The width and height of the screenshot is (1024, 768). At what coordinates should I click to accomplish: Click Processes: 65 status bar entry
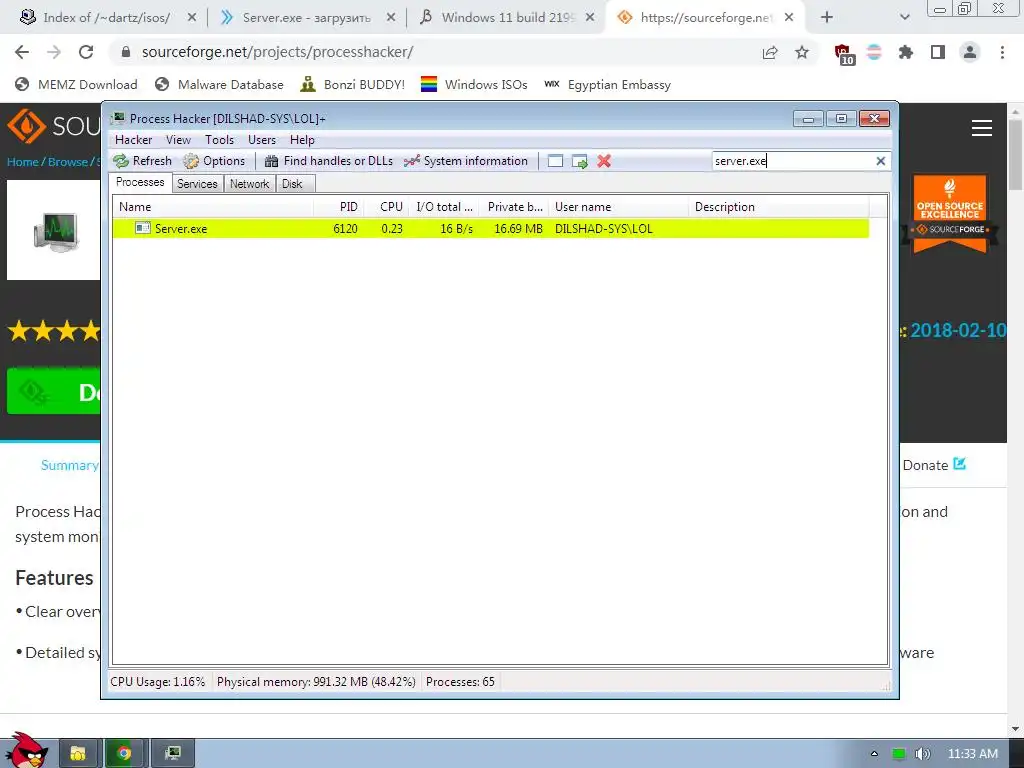[460, 682]
